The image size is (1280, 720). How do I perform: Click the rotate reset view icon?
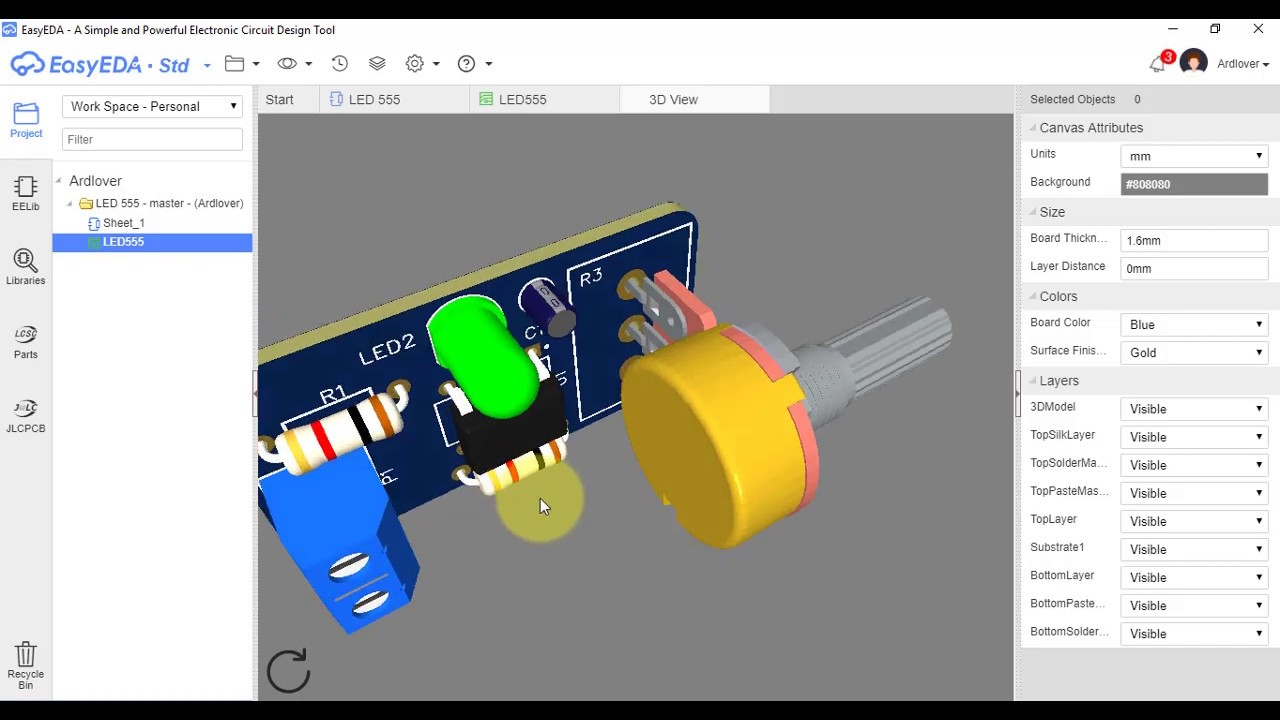click(x=289, y=671)
